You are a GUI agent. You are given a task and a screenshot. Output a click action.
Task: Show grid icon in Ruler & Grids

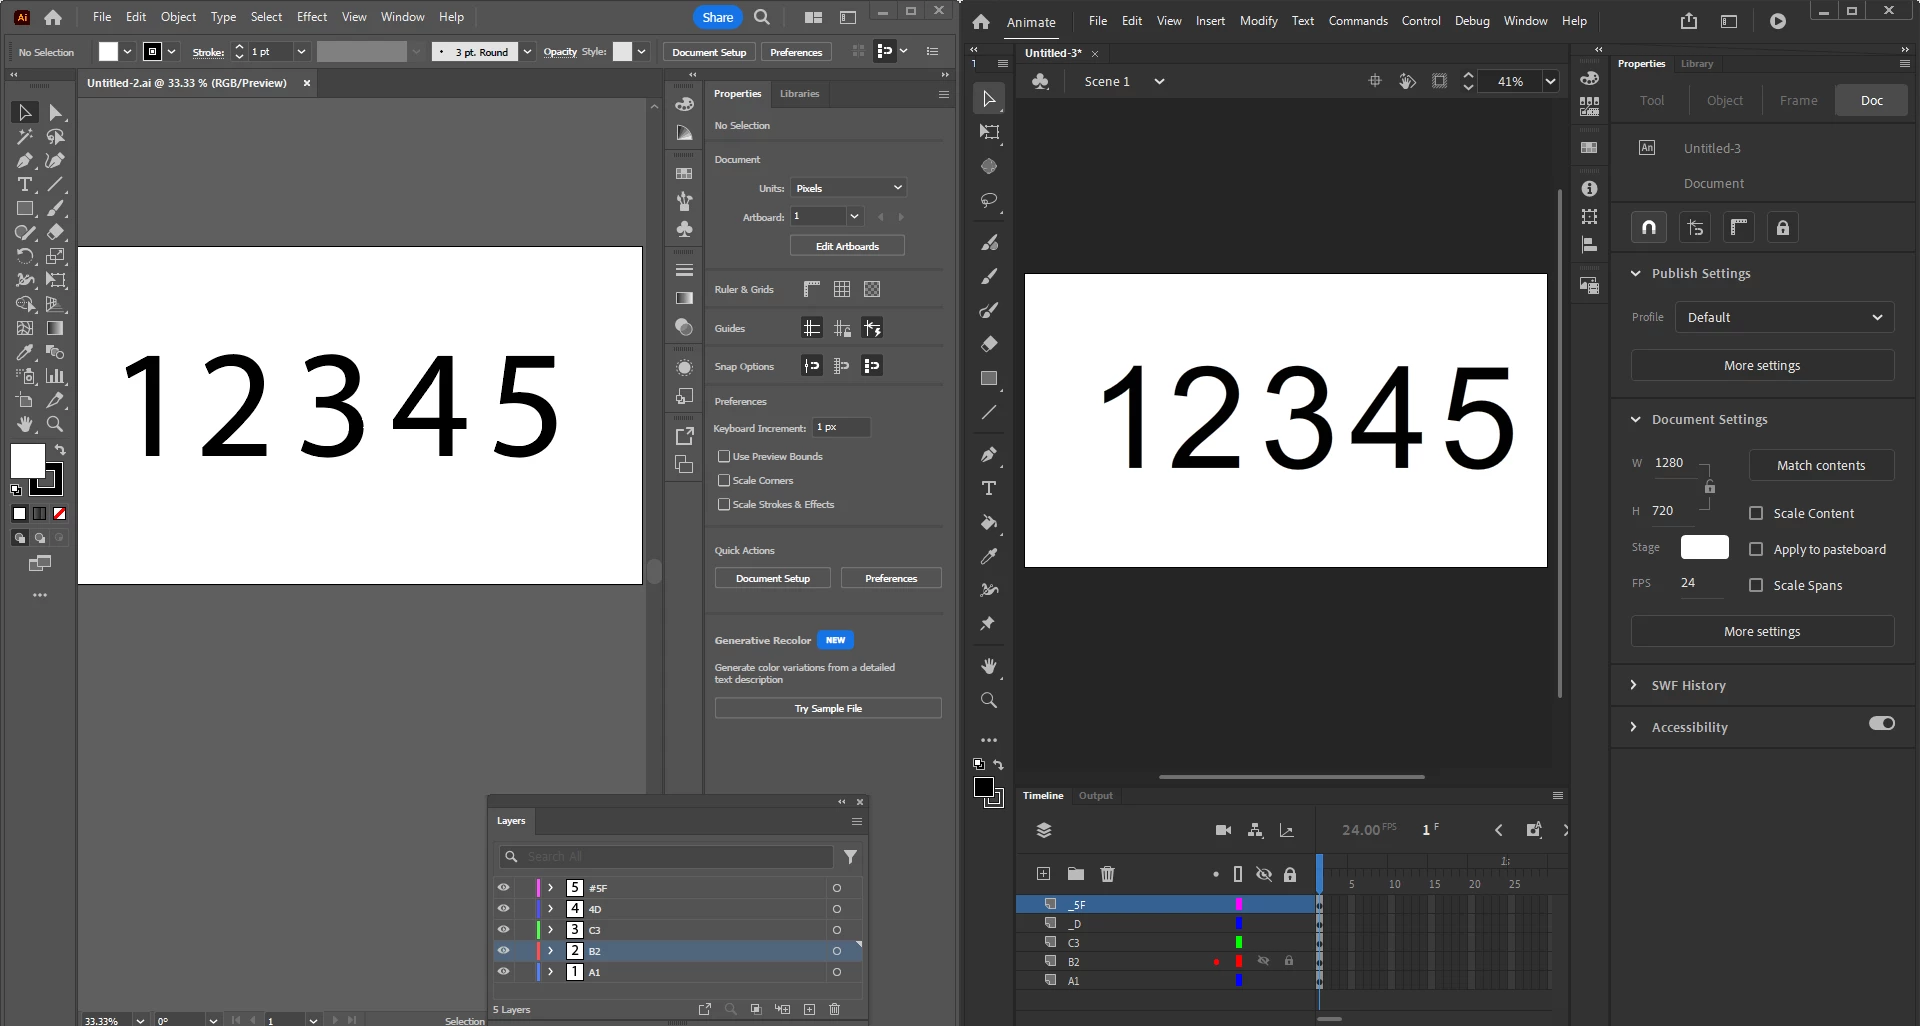click(x=842, y=289)
